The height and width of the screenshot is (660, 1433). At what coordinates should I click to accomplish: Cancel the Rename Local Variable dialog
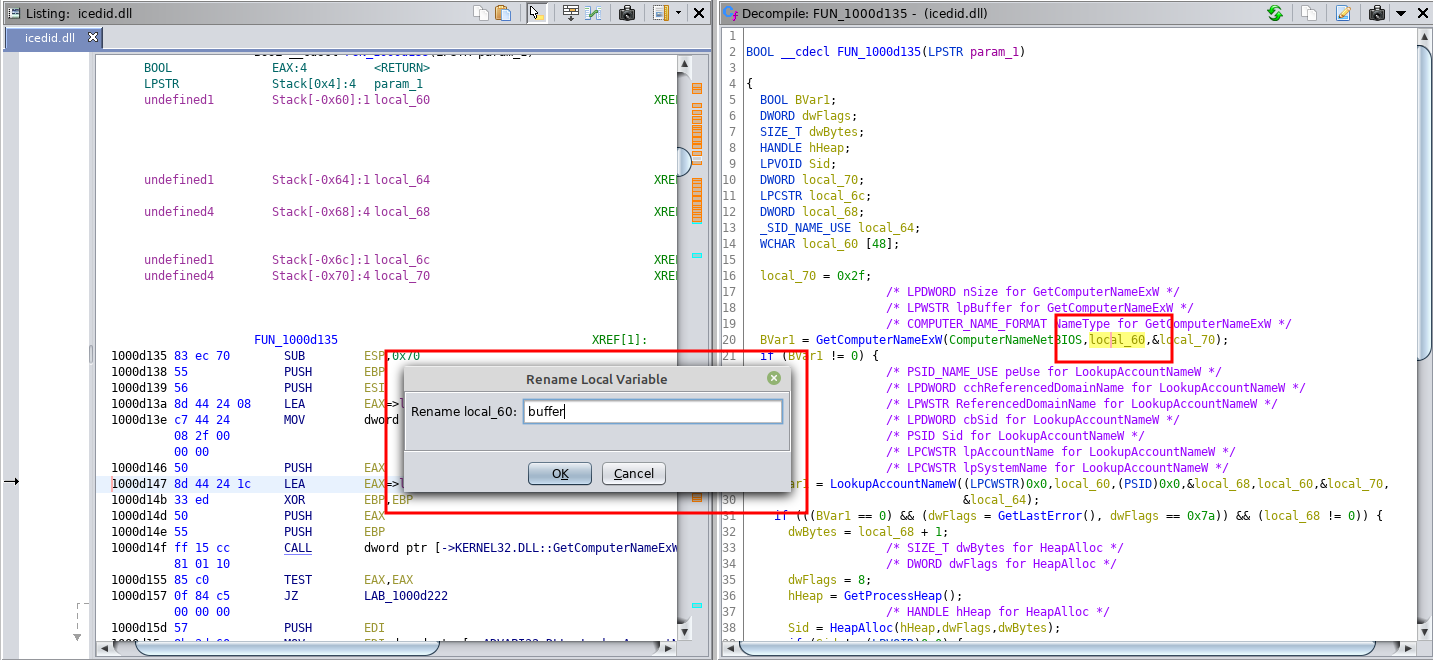[x=634, y=474]
